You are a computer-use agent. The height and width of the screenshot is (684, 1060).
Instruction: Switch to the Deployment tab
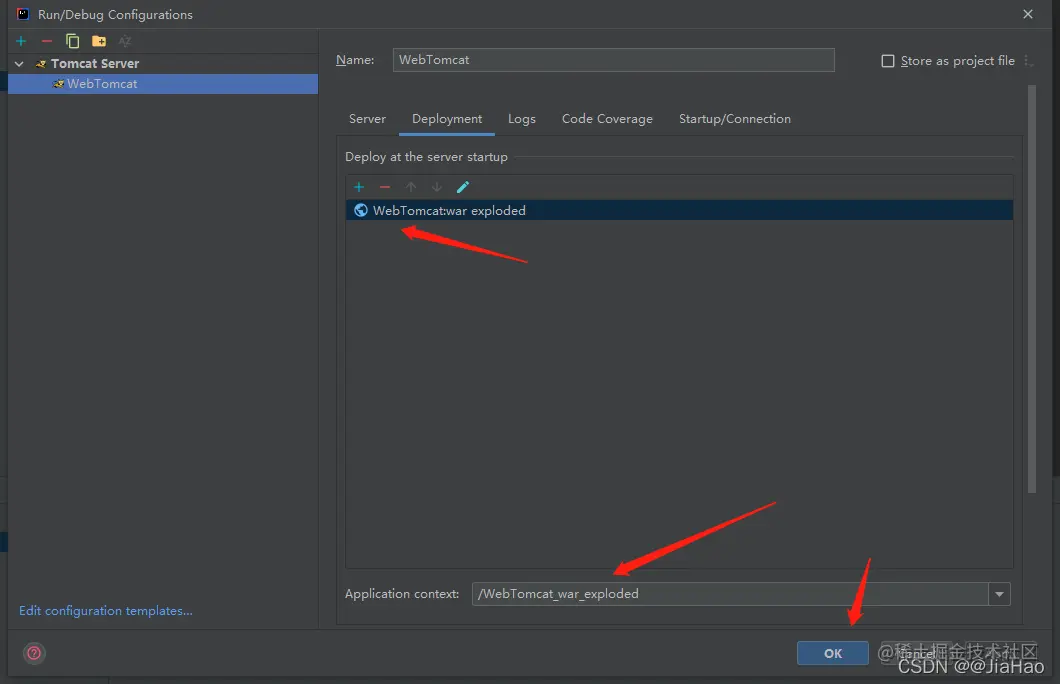[x=447, y=119]
